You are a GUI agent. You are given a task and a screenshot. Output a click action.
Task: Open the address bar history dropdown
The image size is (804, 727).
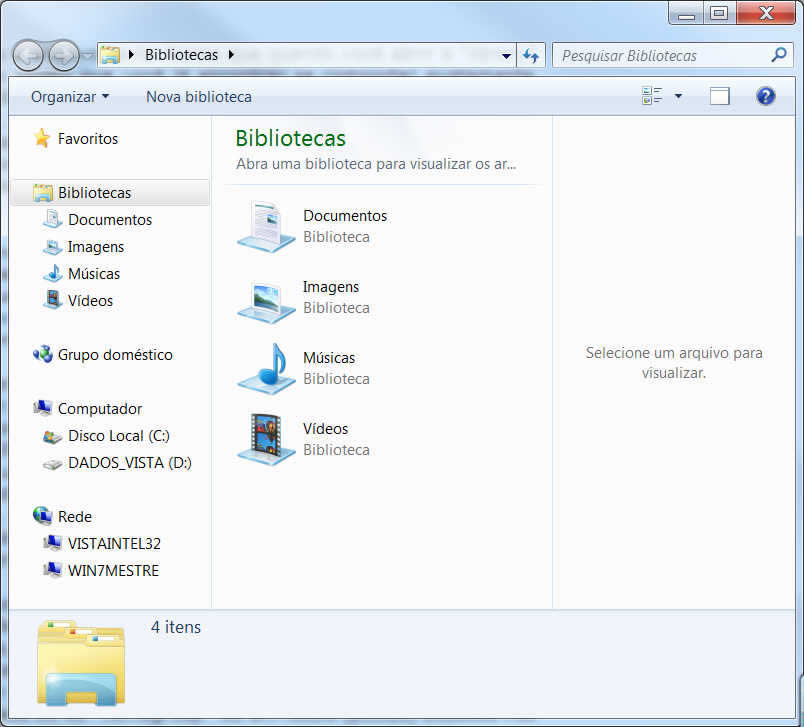point(507,56)
